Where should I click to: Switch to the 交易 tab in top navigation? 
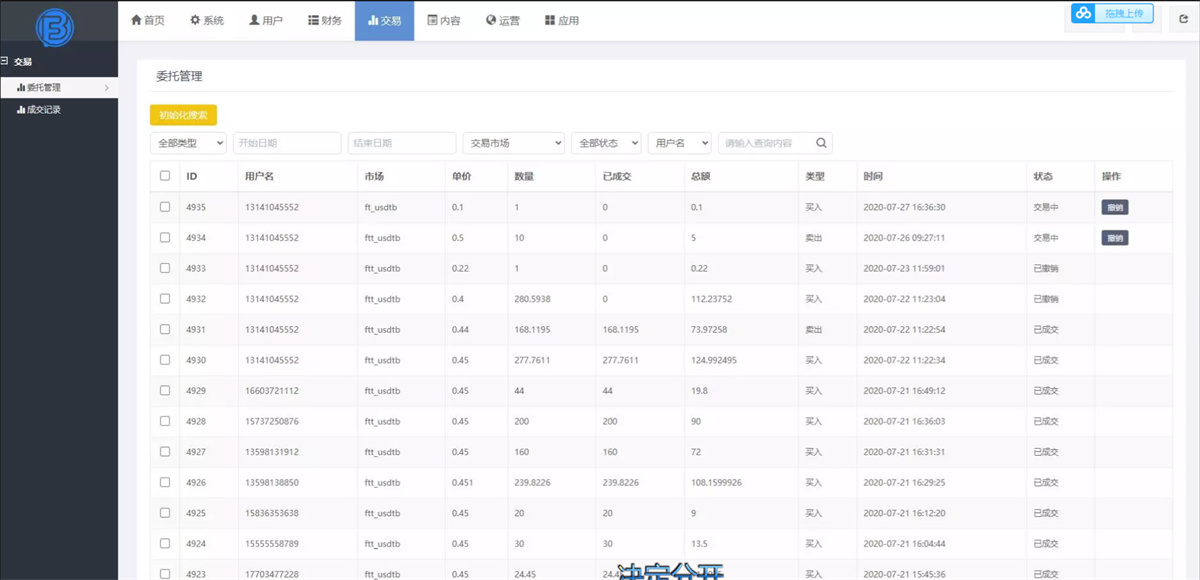point(384,19)
